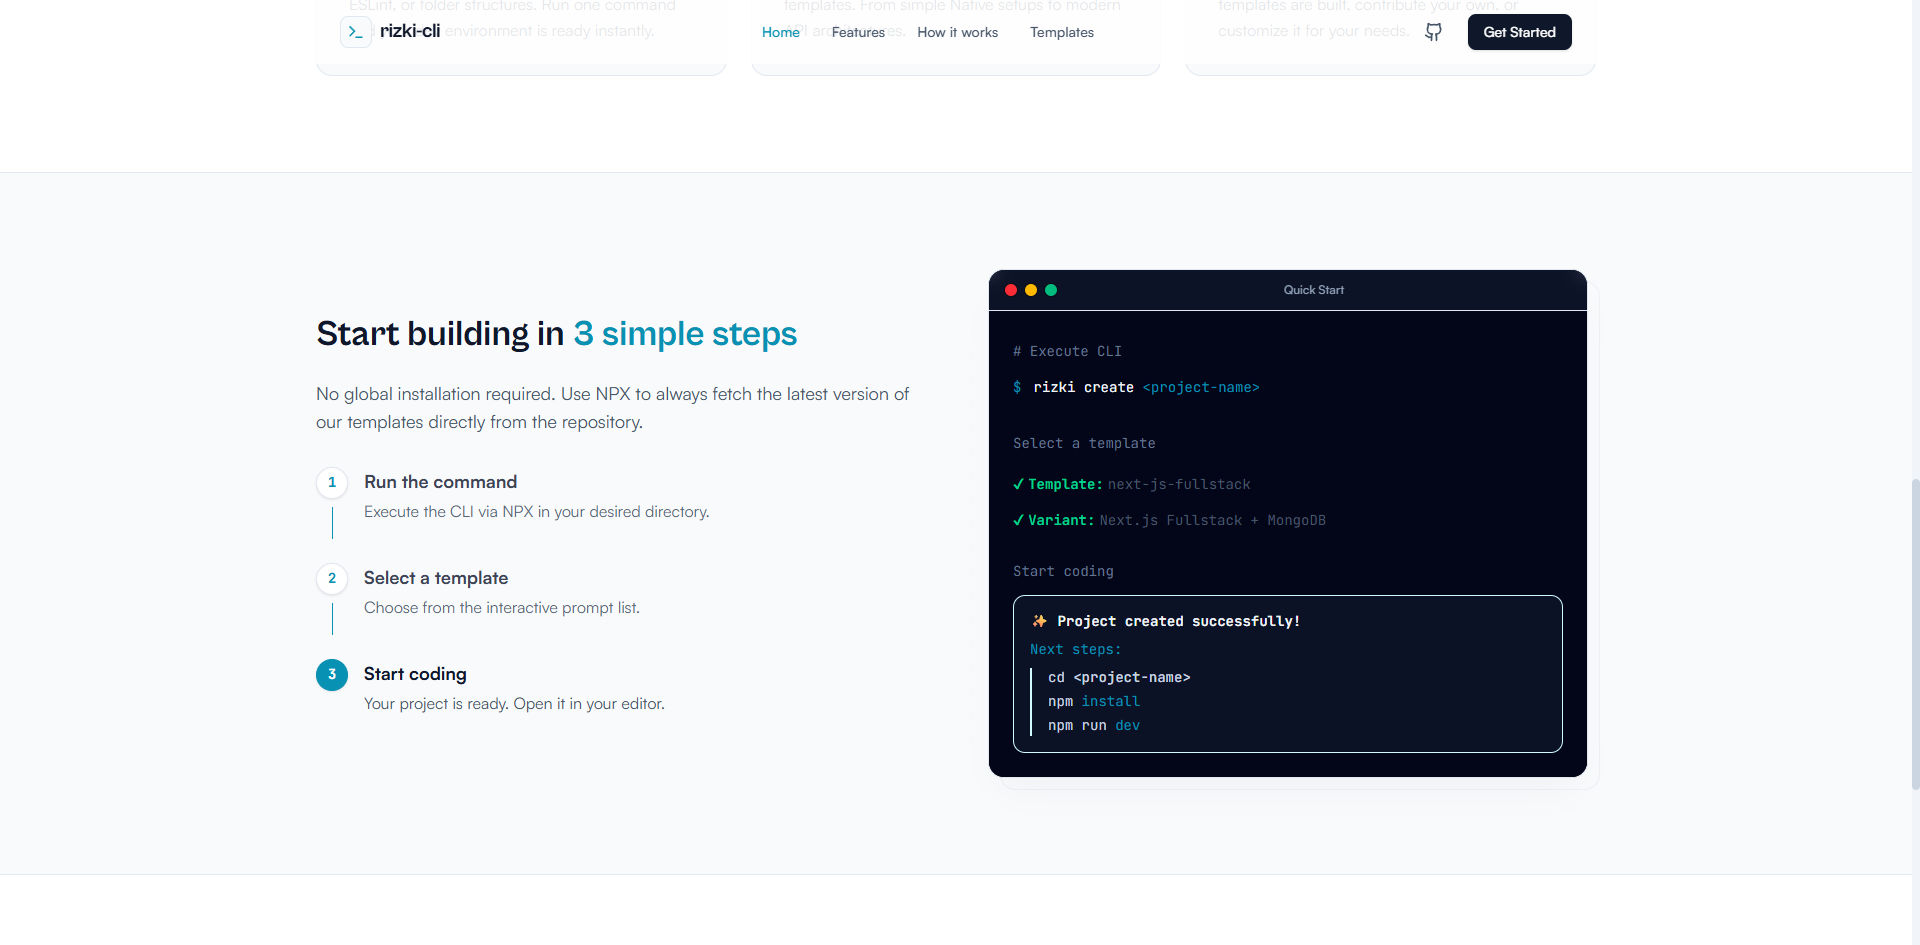Select the Home navigation item
1920x945 pixels.
coord(780,32)
